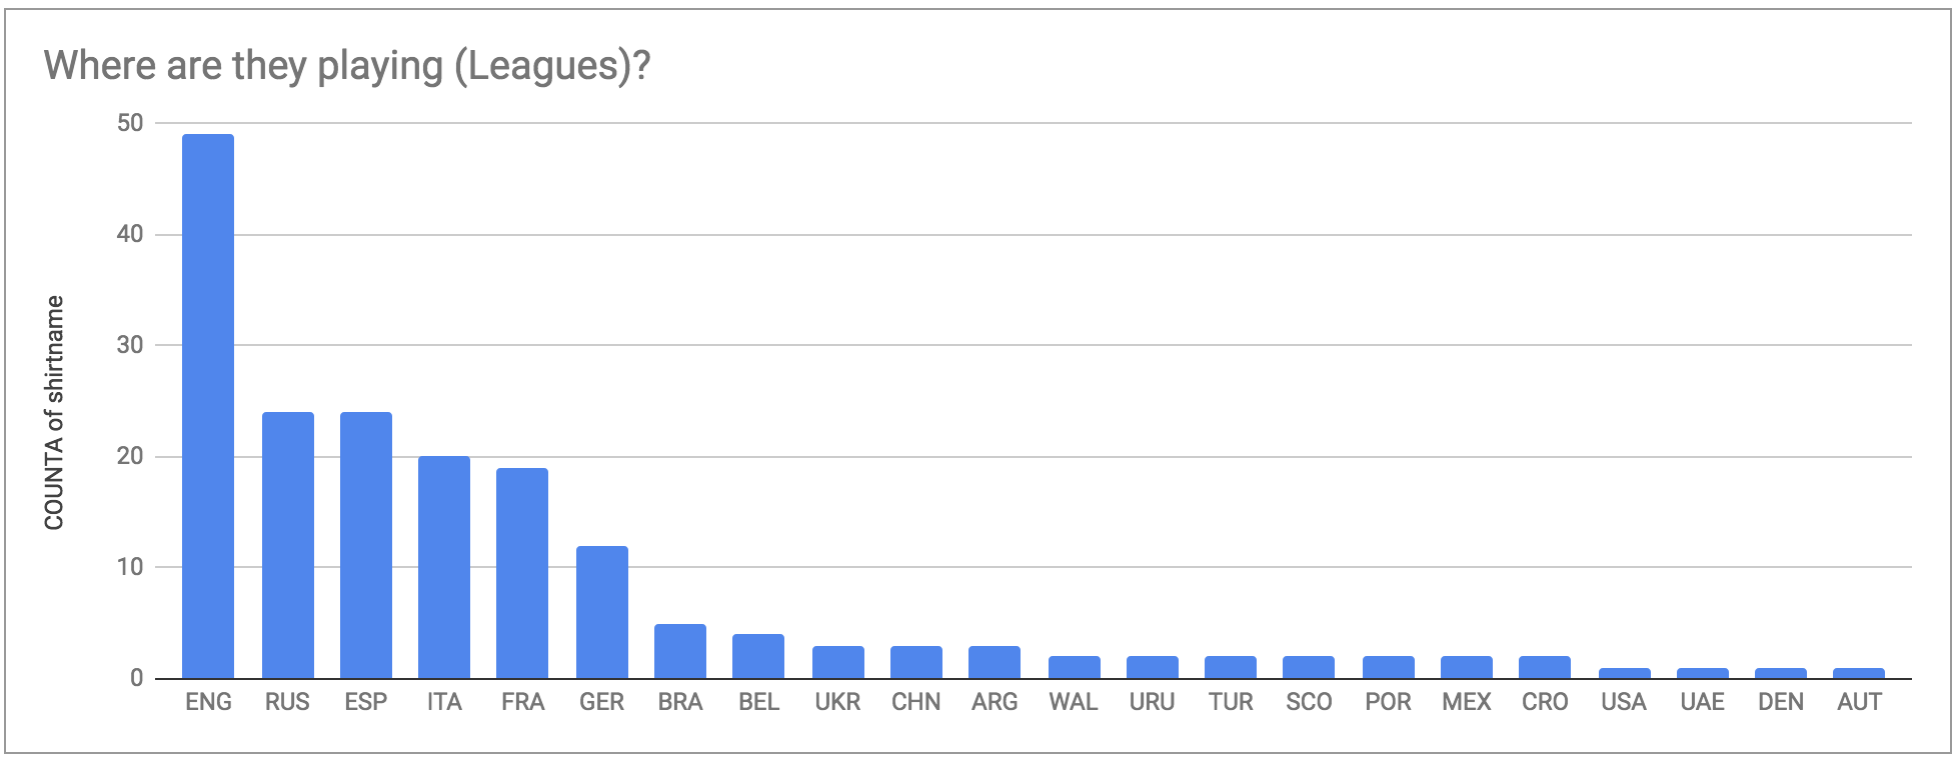The image size is (1960, 758).
Task: Select the WAL axis label
Action: click(x=1073, y=702)
